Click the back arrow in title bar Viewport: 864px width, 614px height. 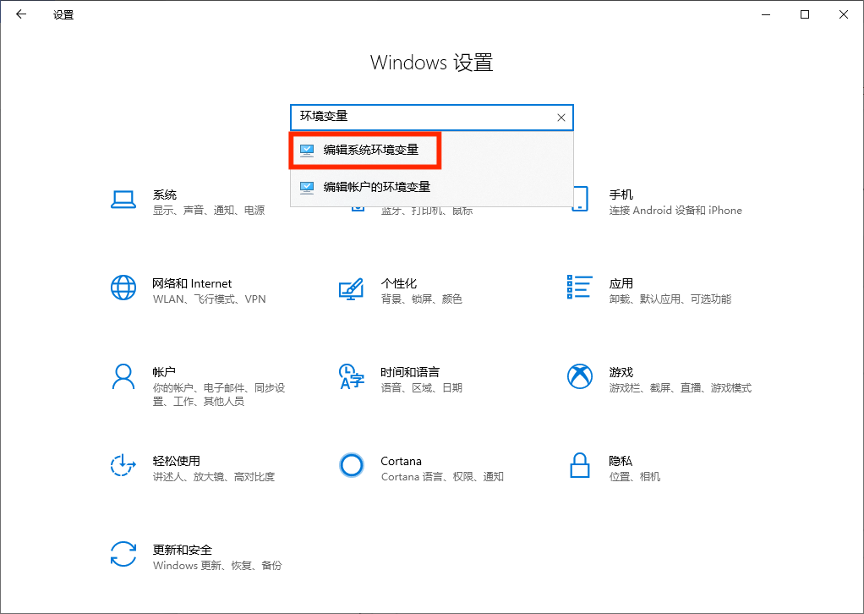tap(21, 15)
